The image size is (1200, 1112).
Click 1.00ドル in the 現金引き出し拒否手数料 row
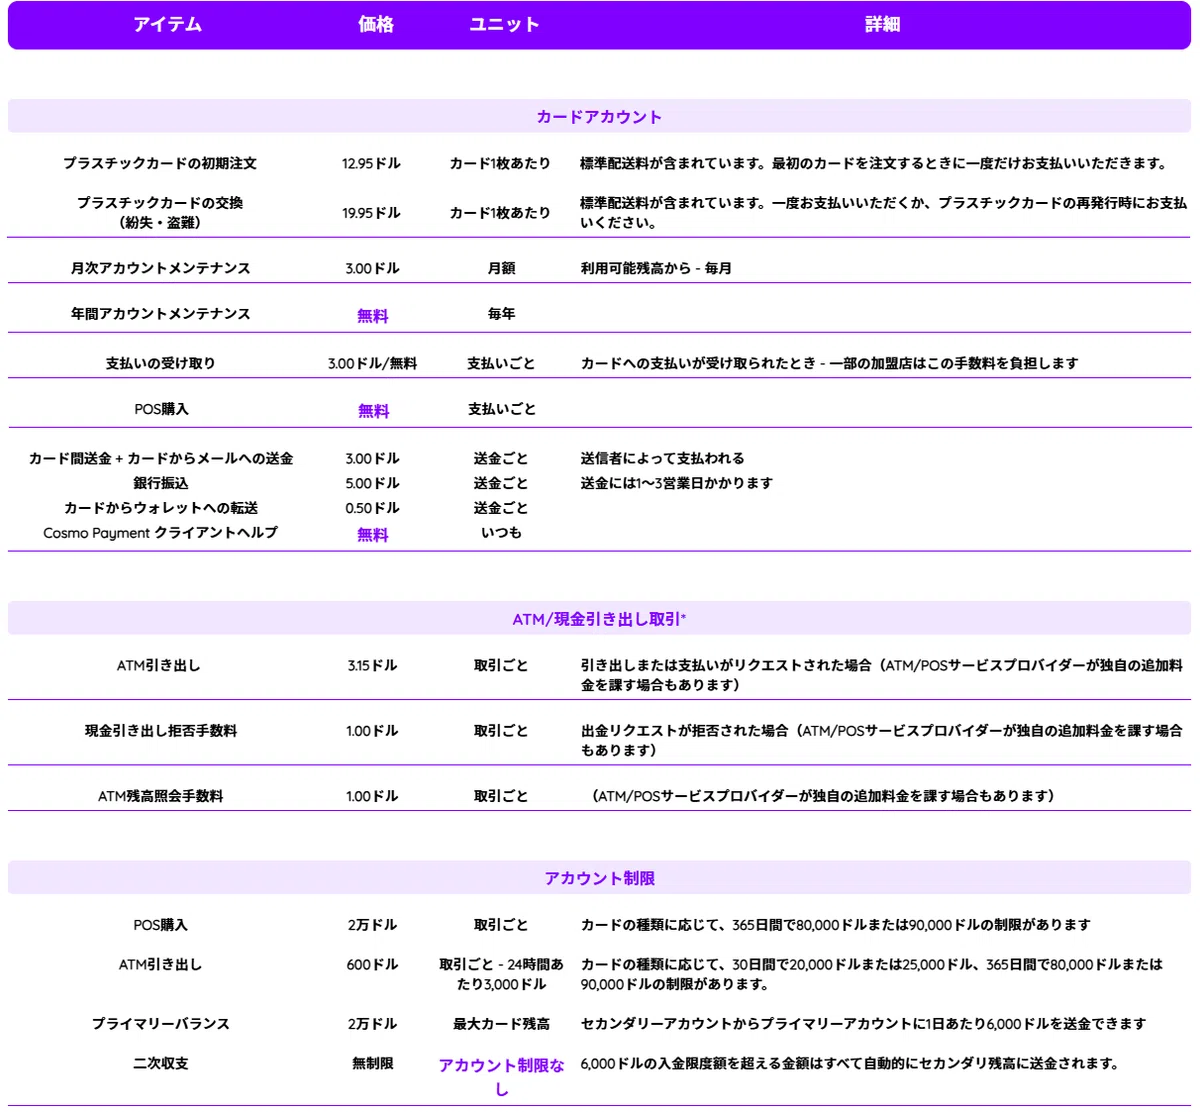pyautogui.click(x=372, y=731)
